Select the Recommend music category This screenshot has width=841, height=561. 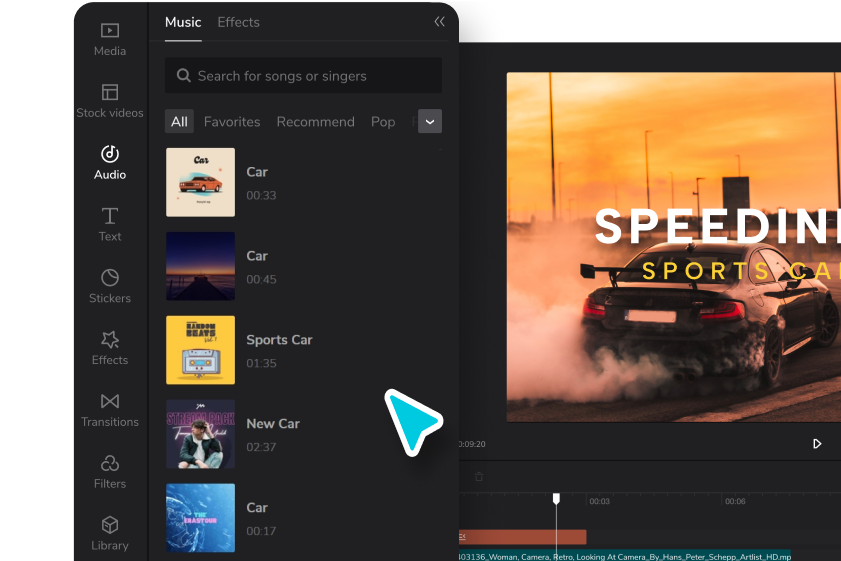point(315,122)
